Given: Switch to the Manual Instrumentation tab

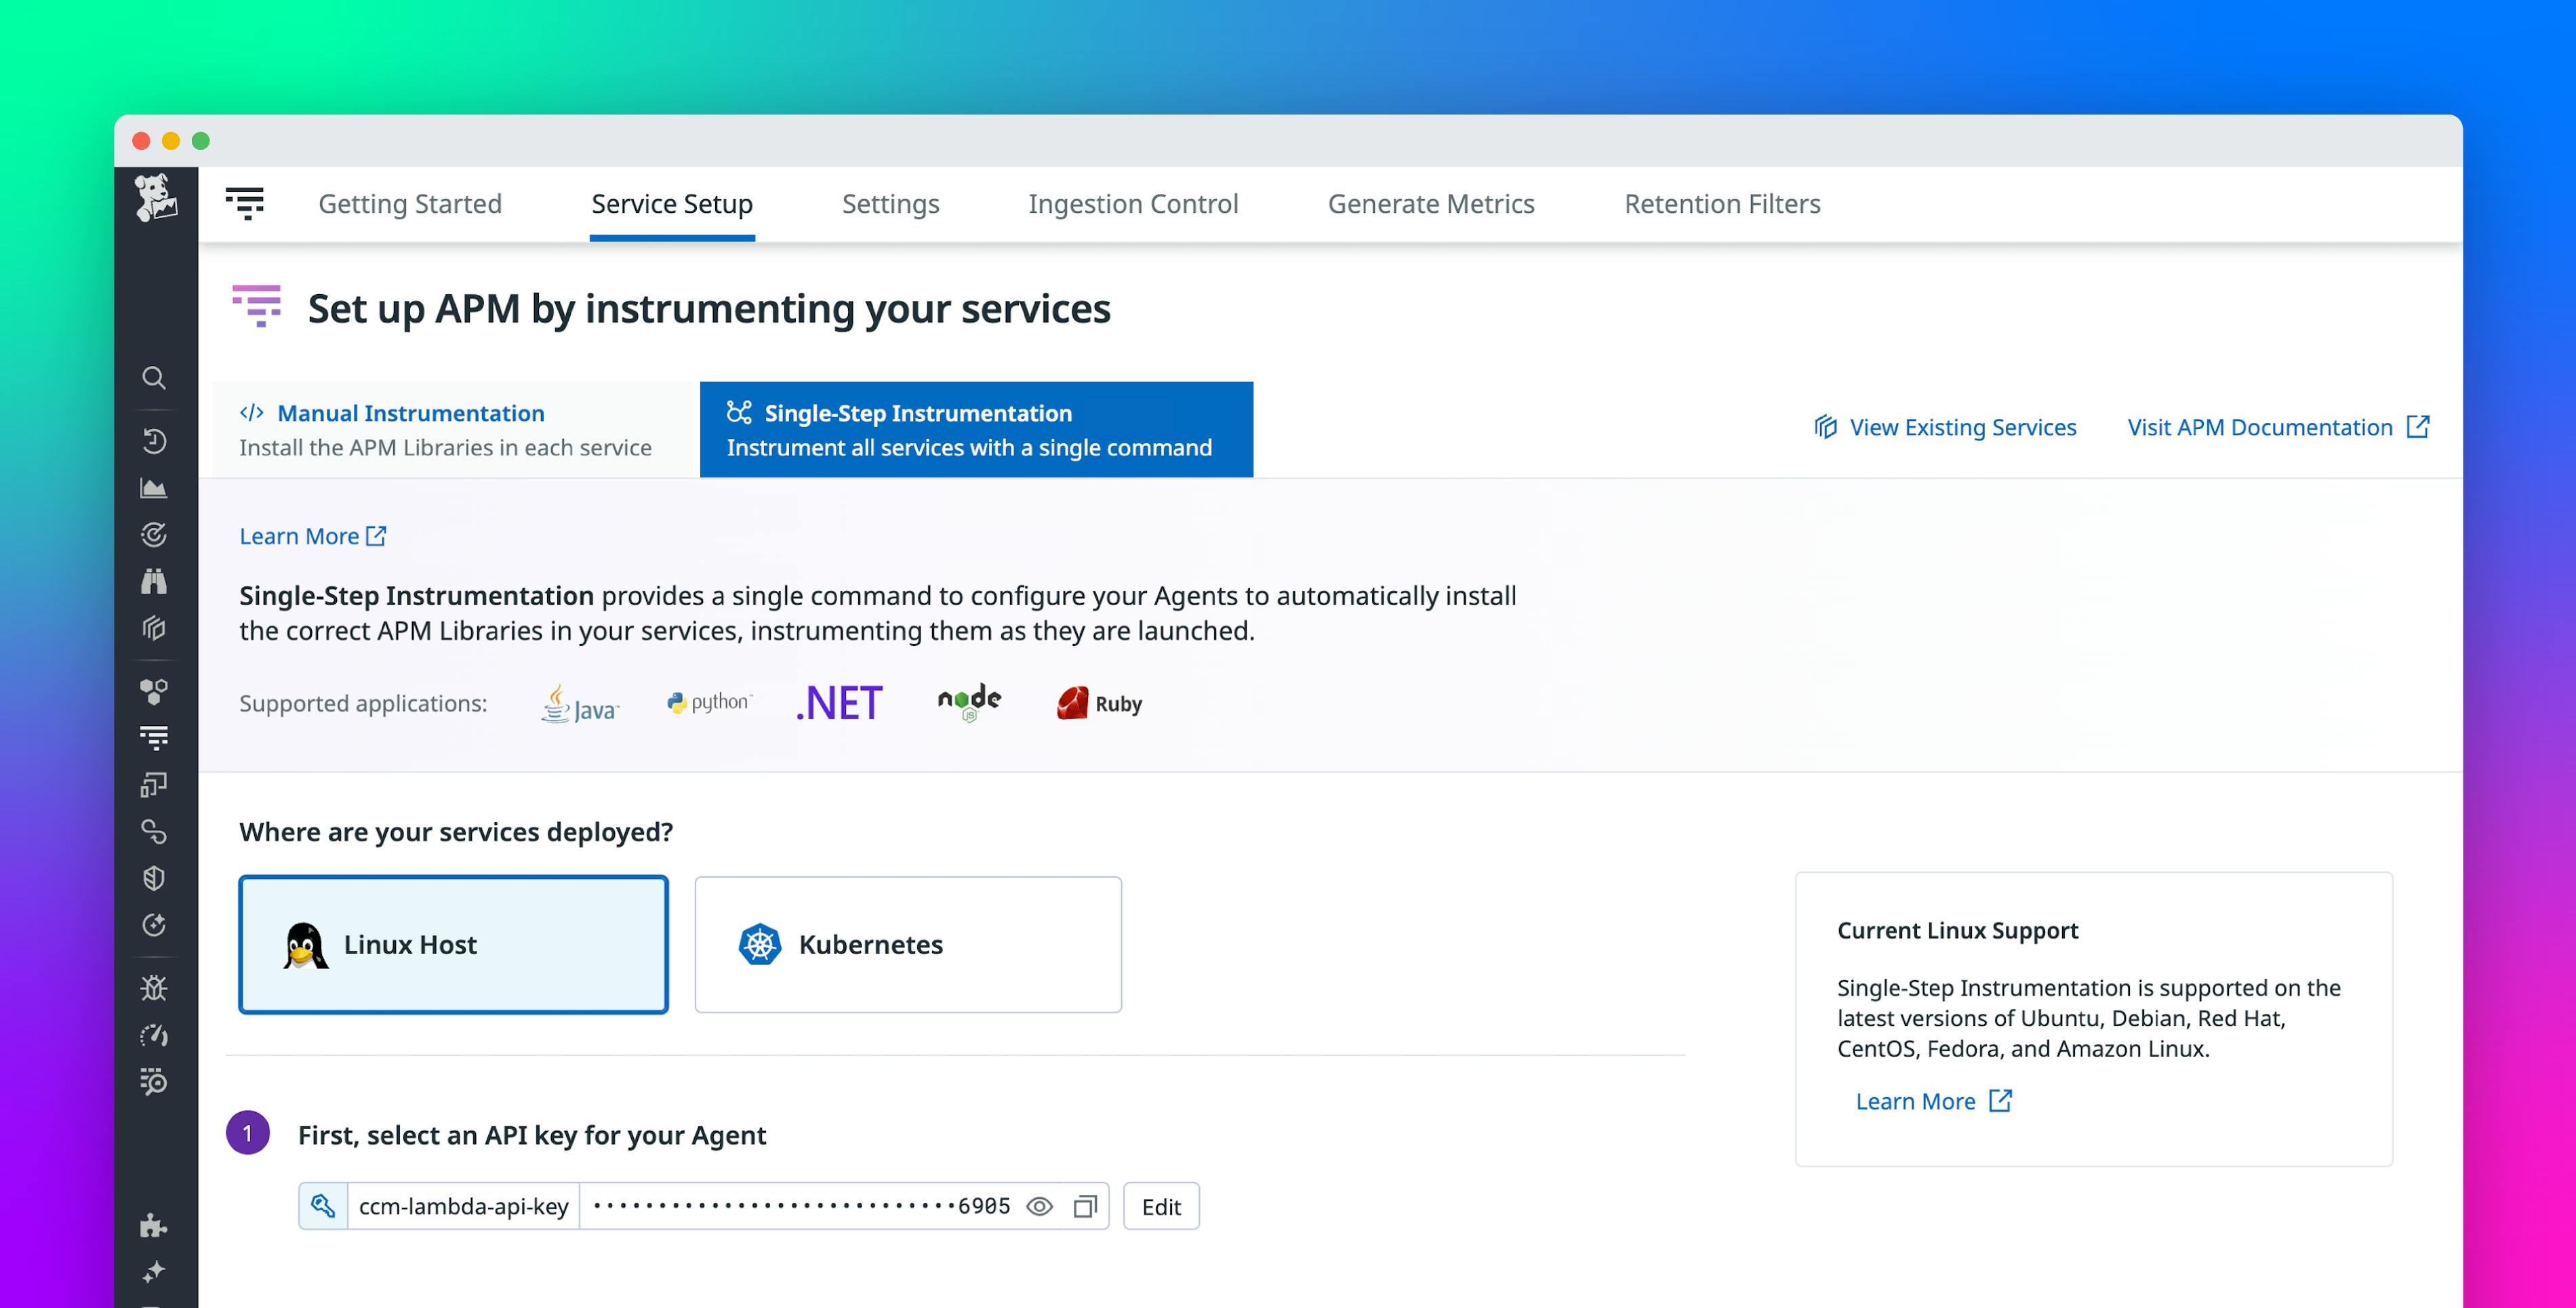Looking at the screenshot, I should pyautogui.click(x=449, y=428).
